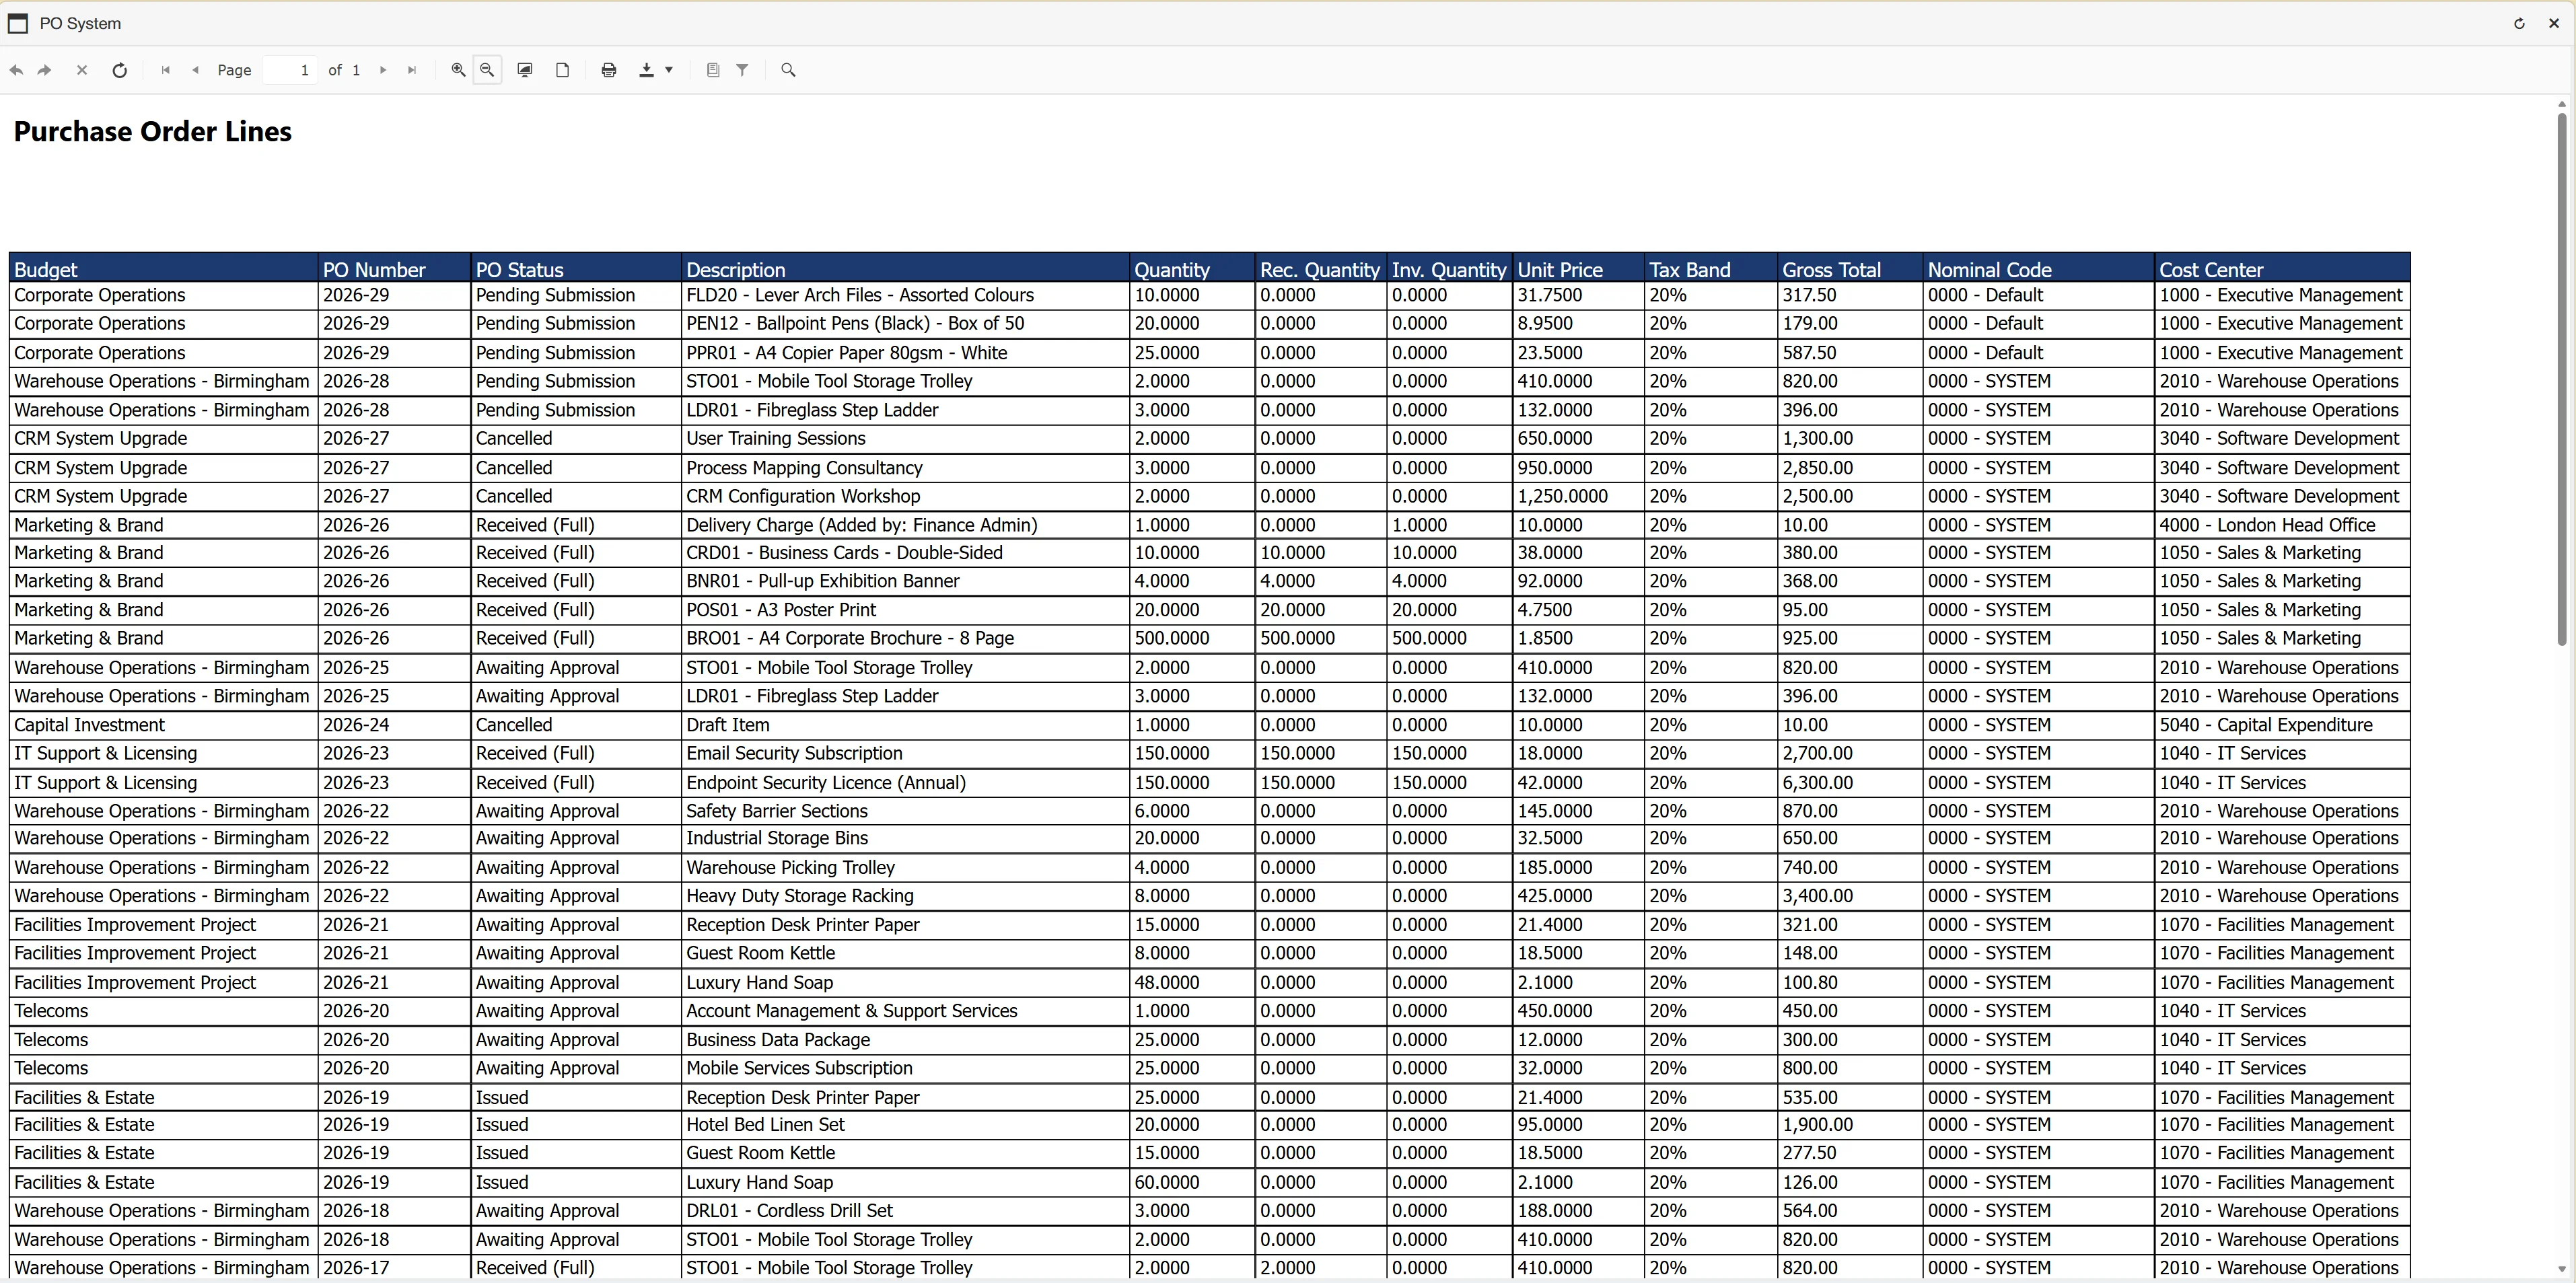Screen dimensions: 2576x1283
Task: Click the page number input field
Action: tap(290, 70)
